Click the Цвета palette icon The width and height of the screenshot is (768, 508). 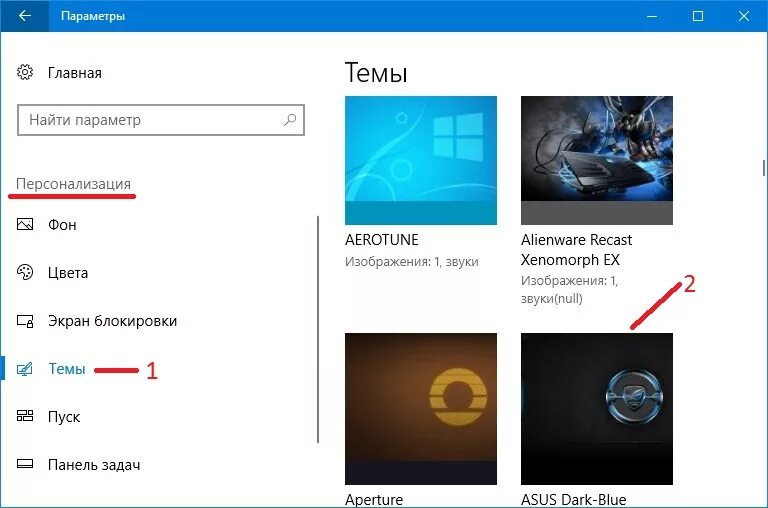[x=25, y=272]
